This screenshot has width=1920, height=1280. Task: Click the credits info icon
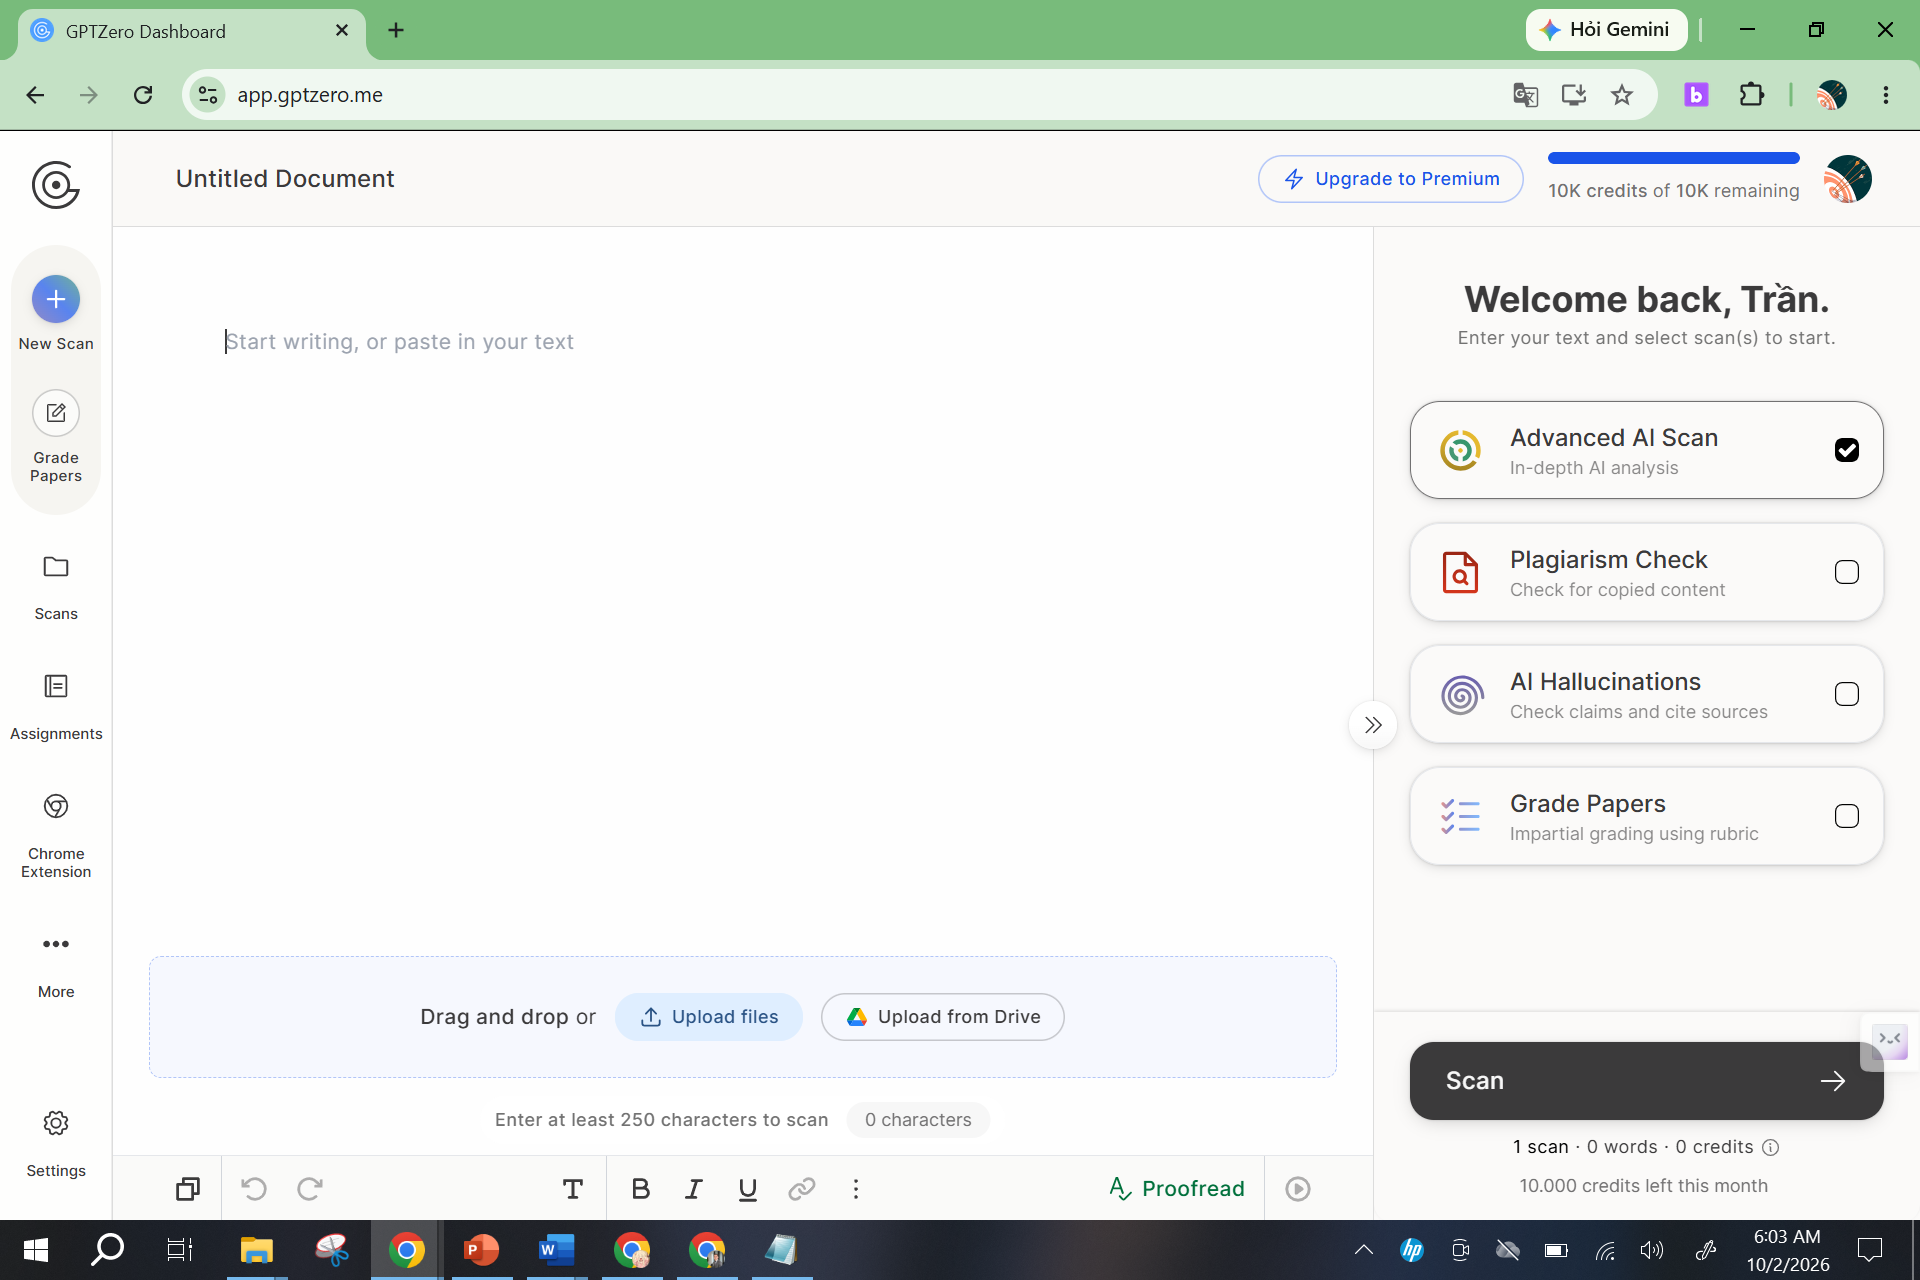pos(1770,1148)
